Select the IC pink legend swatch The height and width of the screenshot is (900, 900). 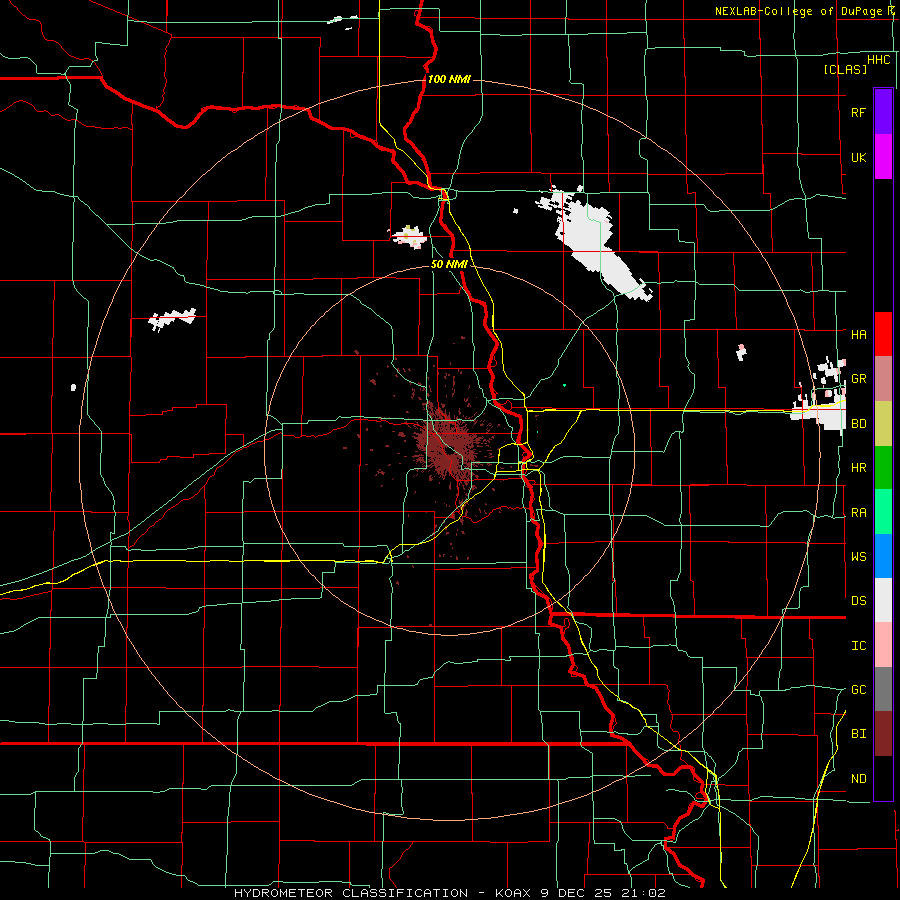[883, 645]
